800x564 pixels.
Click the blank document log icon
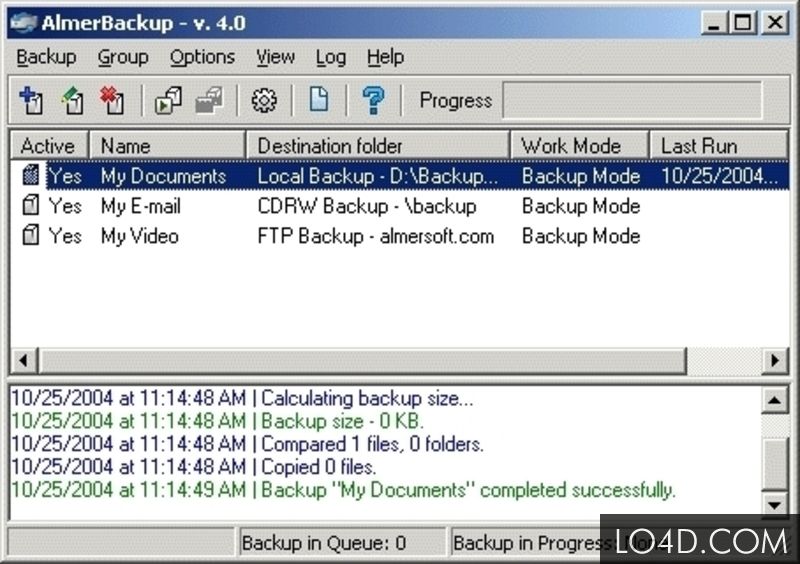pyautogui.click(x=319, y=100)
